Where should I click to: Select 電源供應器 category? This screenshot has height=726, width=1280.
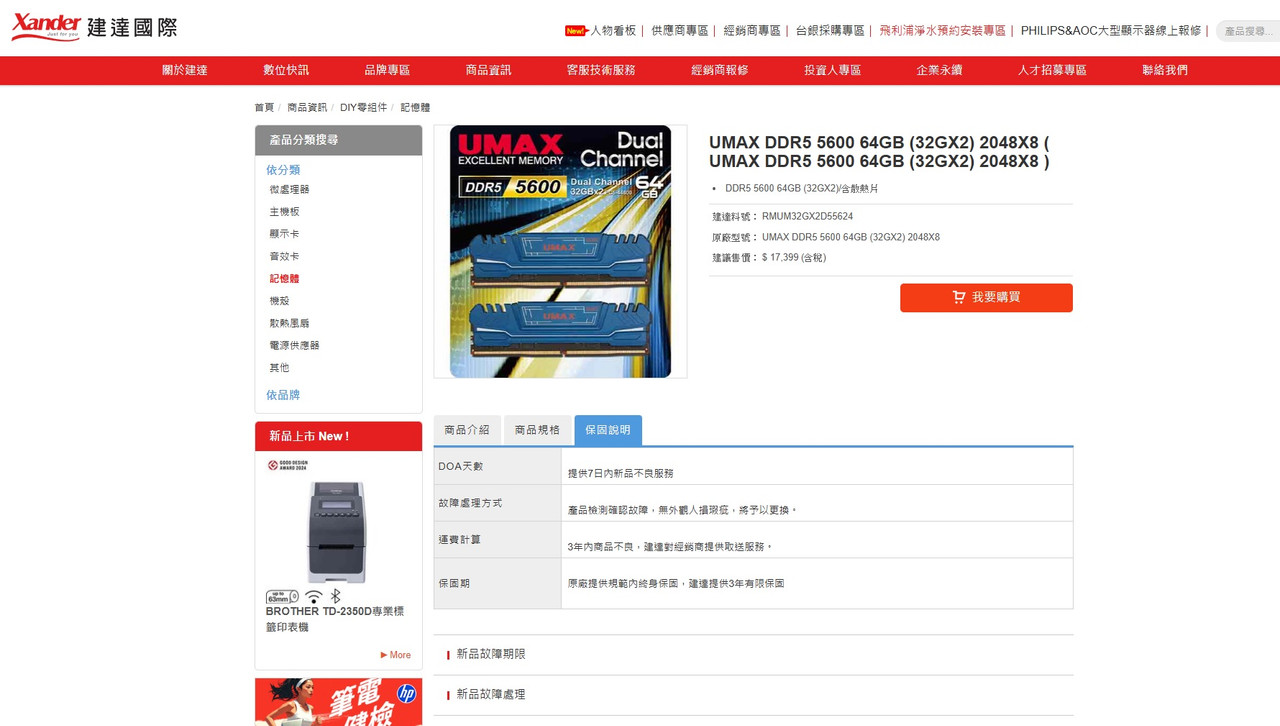pos(294,345)
